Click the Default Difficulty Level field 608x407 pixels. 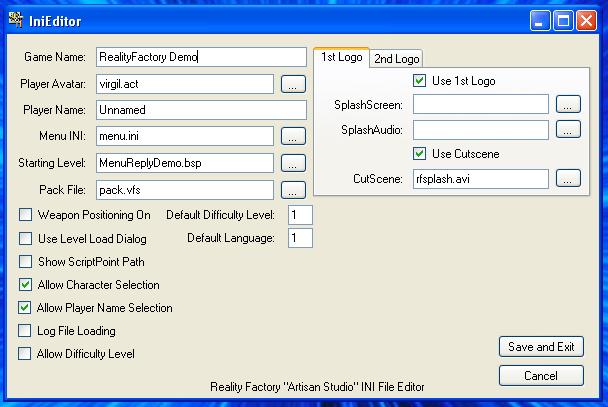click(x=300, y=215)
